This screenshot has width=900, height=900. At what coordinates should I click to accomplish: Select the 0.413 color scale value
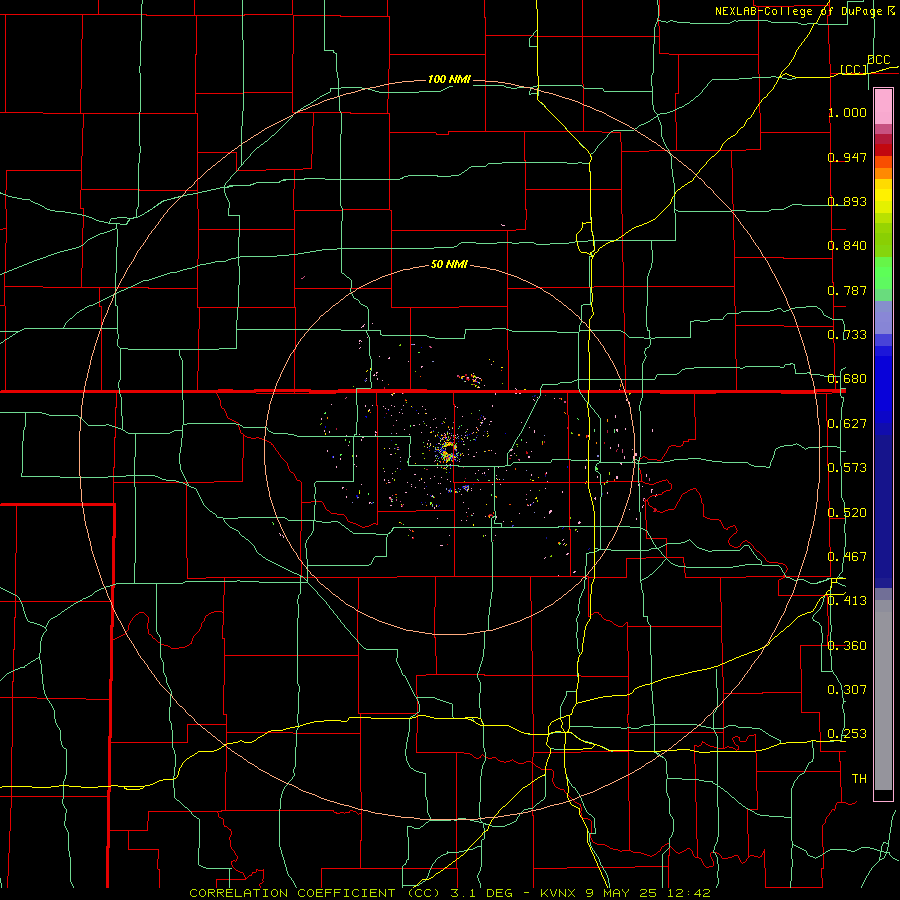click(x=847, y=601)
